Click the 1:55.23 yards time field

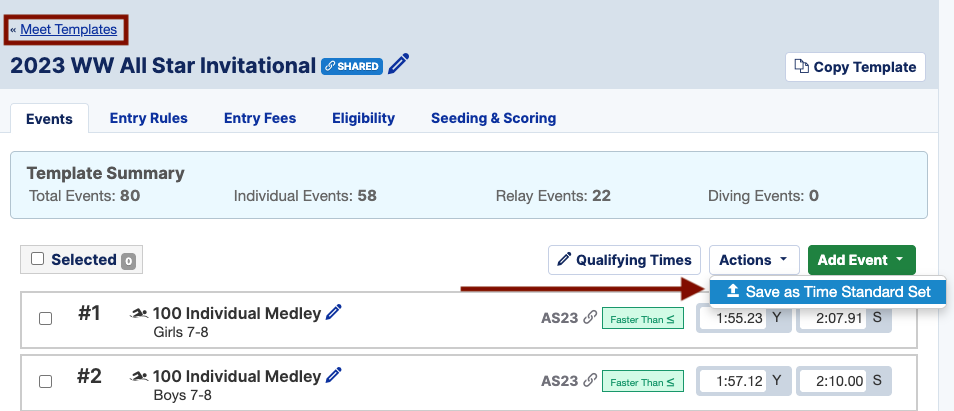coord(733,318)
